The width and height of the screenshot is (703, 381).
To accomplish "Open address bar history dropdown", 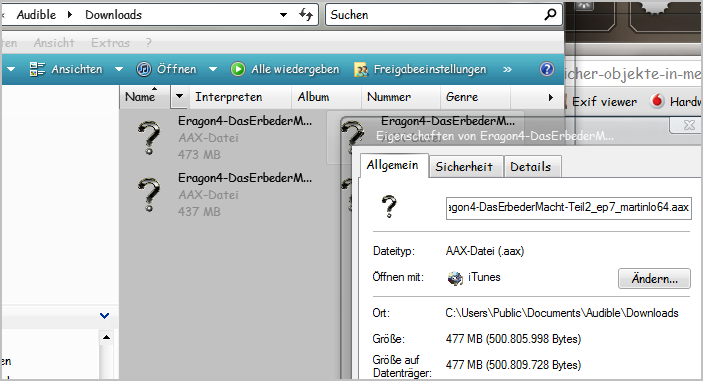I will (283, 15).
